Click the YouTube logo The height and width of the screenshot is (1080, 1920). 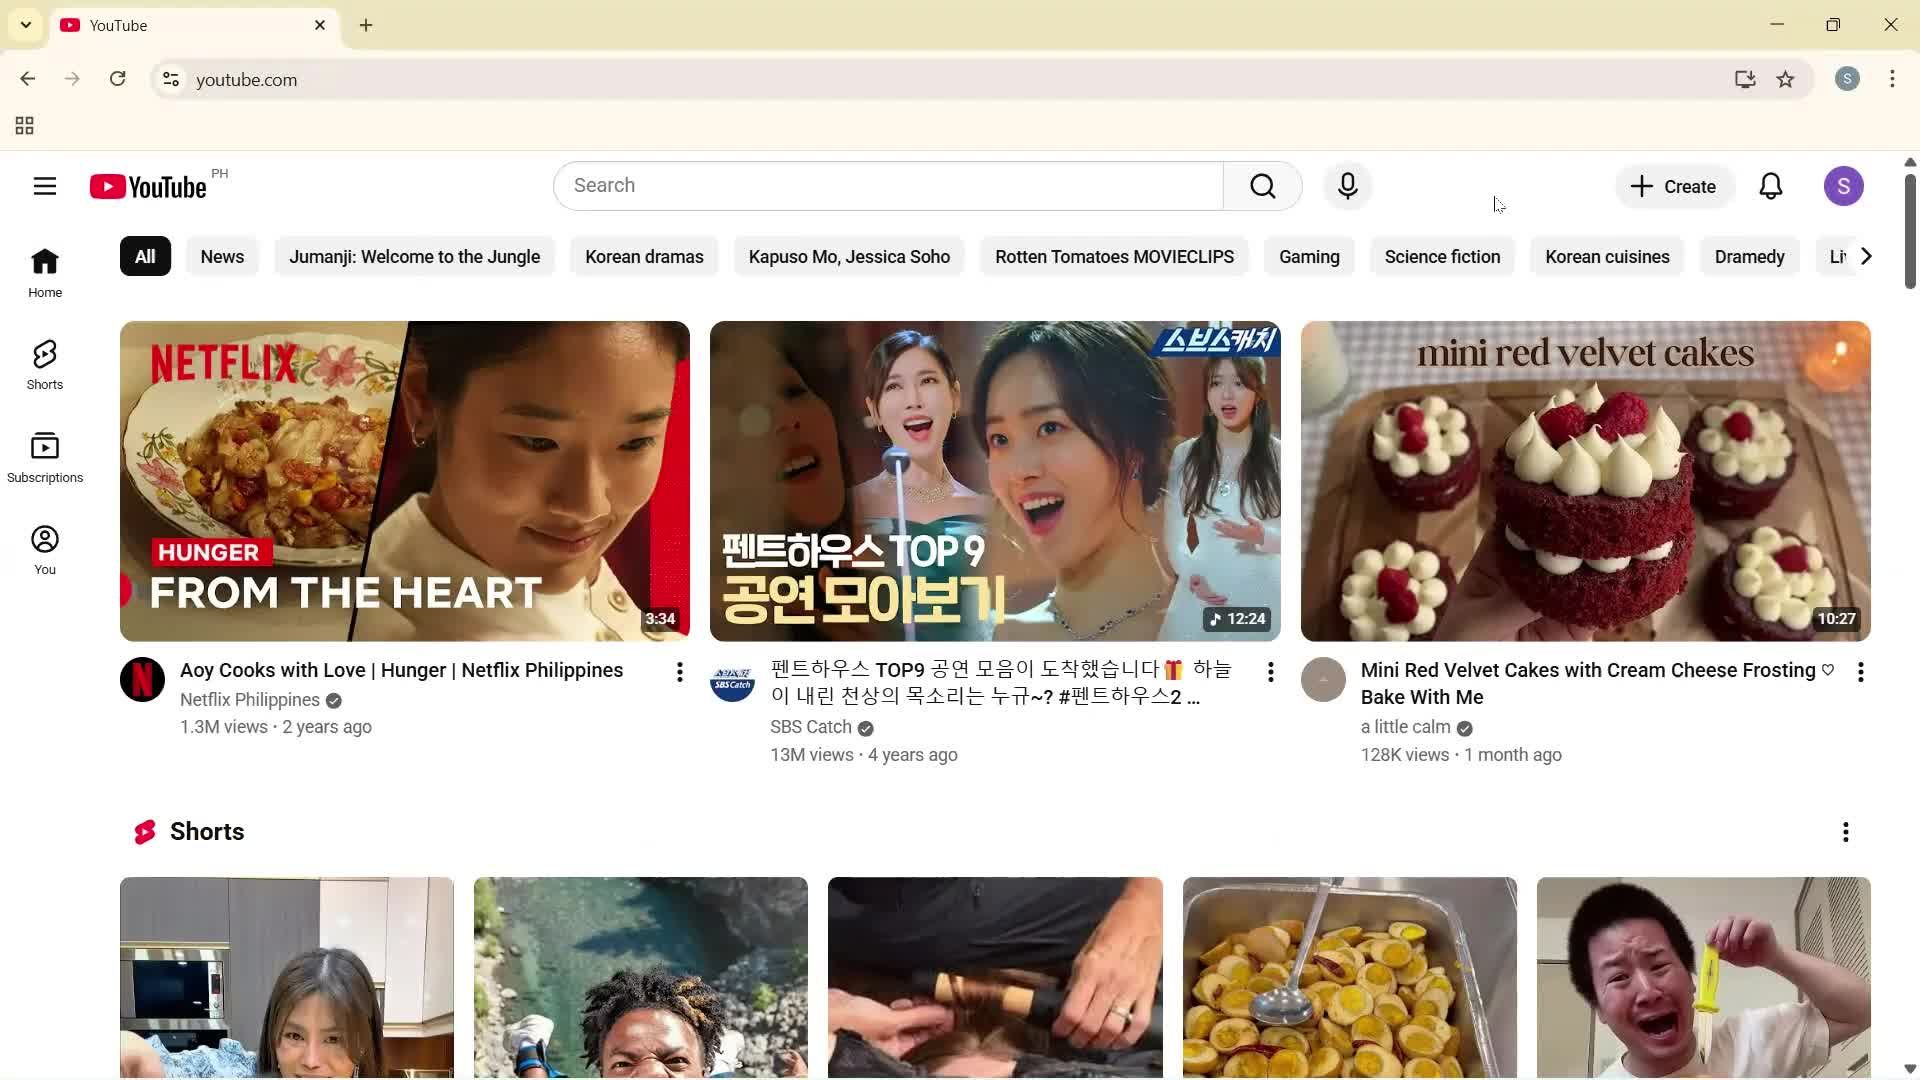coord(150,186)
